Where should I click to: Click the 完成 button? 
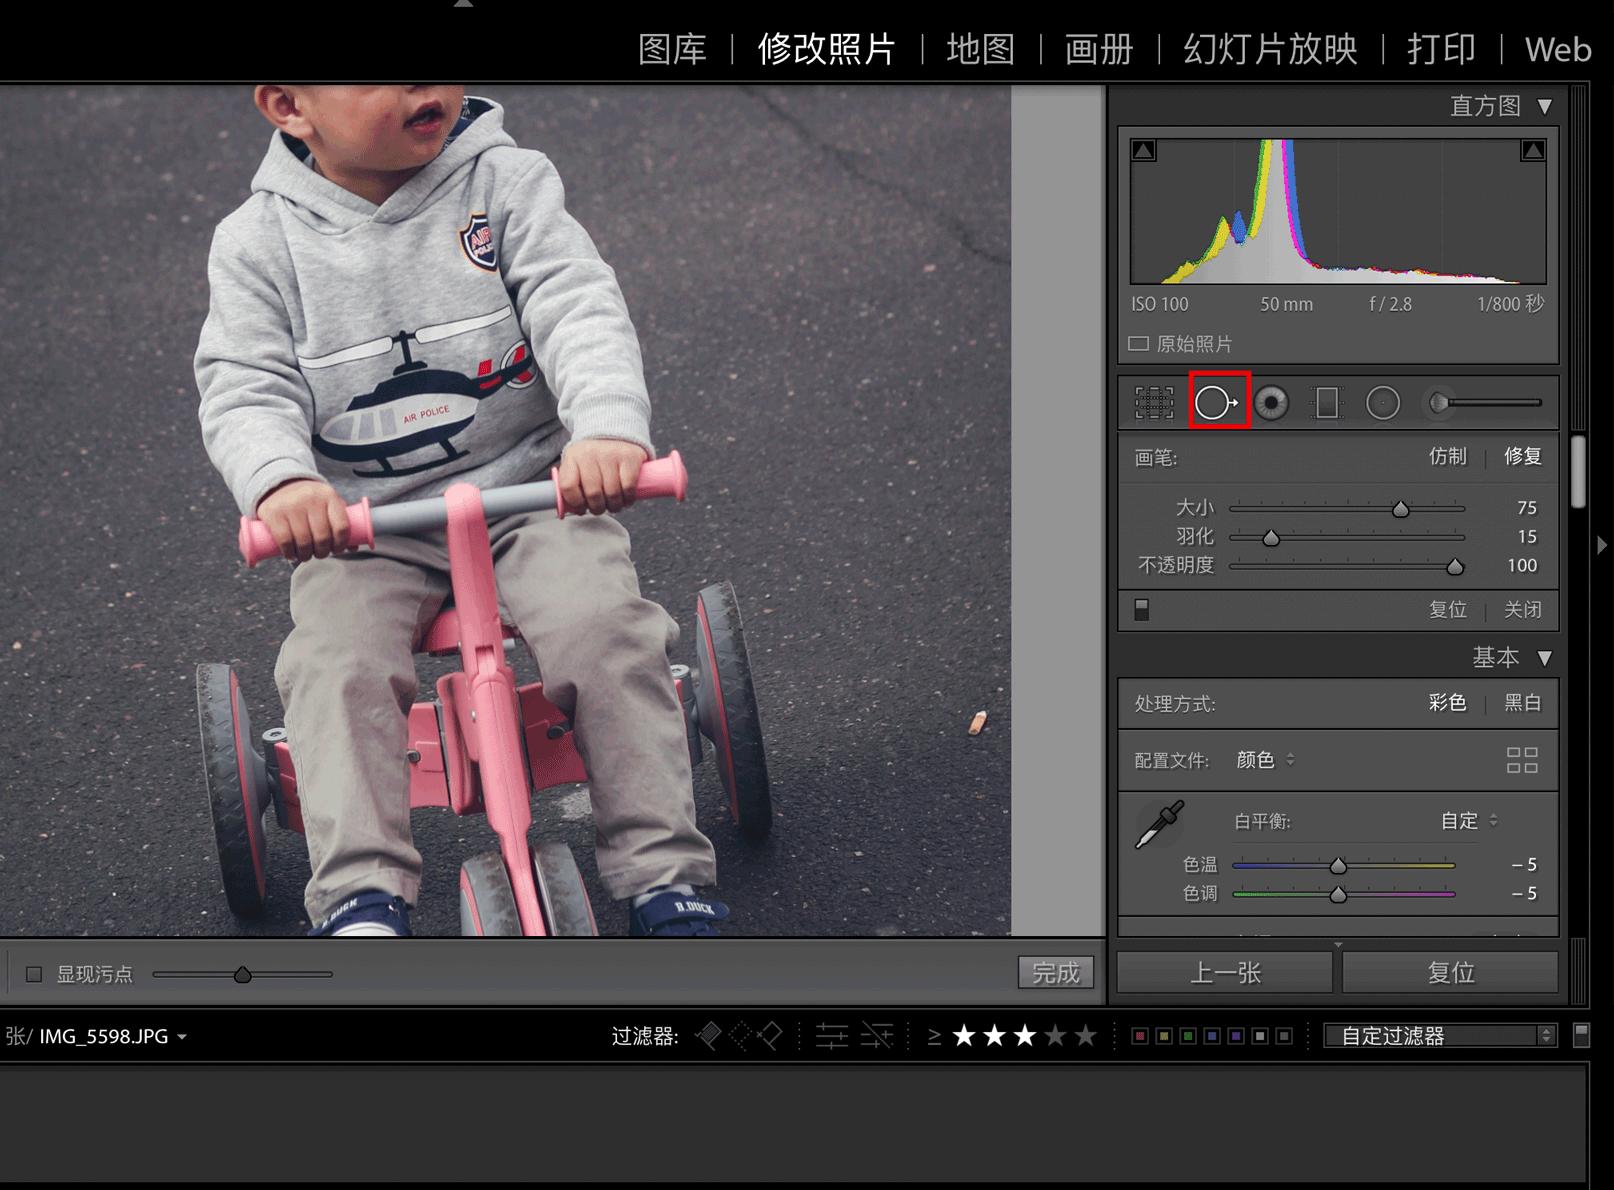click(1055, 973)
